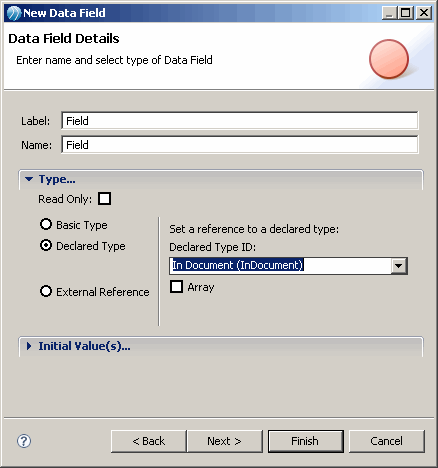Viewport: 438px width, 468px height.
Task: Go to the Next wizard page
Action: [224, 441]
